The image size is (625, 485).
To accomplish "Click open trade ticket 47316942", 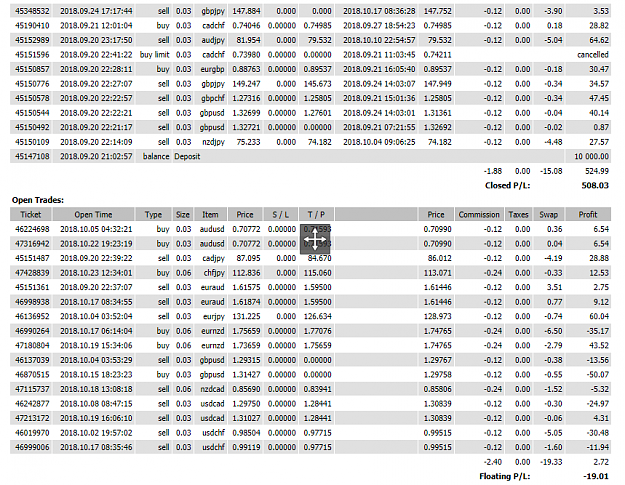I will [x=32, y=244].
